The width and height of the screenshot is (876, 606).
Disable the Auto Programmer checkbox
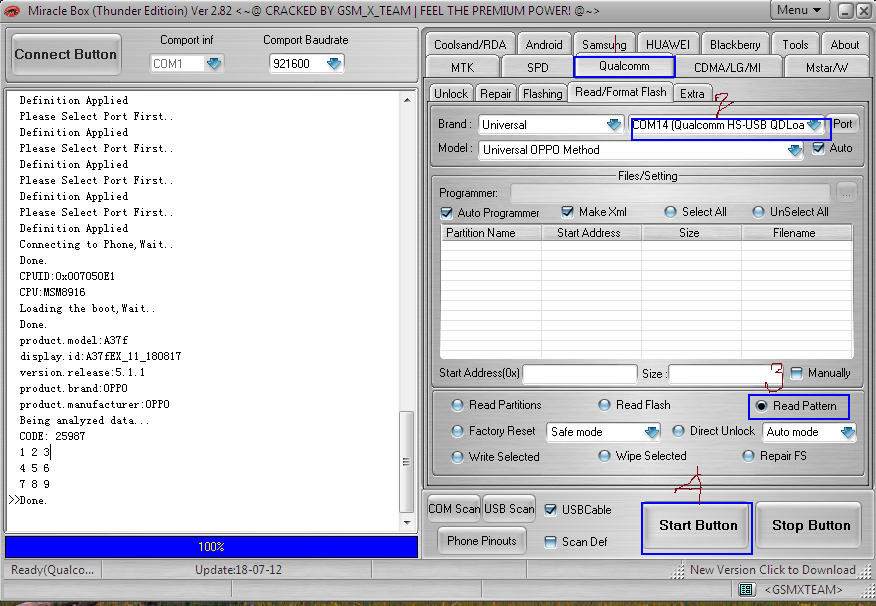(x=446, y=213)
